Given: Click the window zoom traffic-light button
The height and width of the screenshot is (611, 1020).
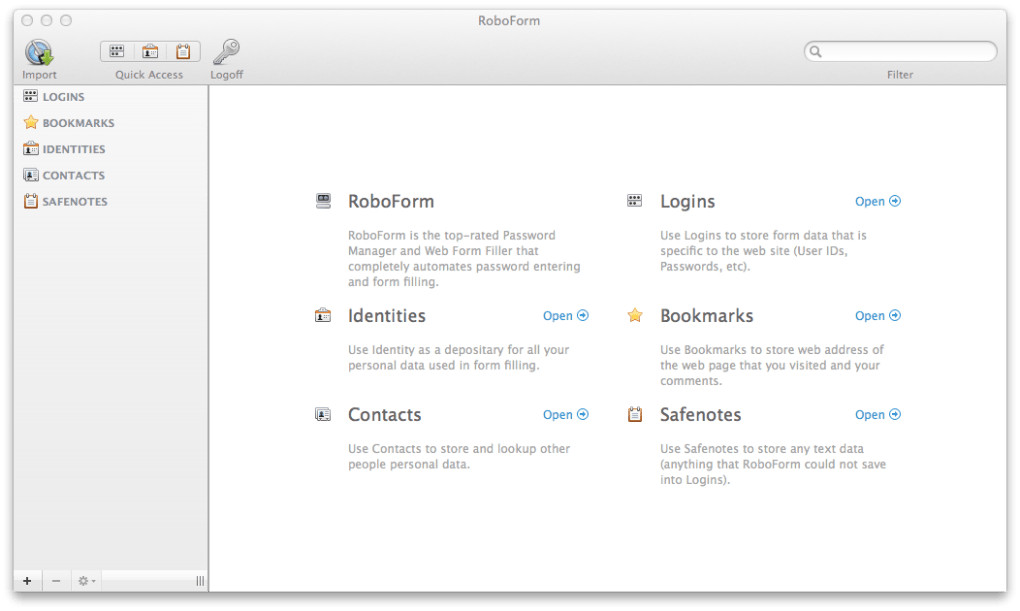Looking at the screenshot, I should pyautogui.click(x=66, y=20).
